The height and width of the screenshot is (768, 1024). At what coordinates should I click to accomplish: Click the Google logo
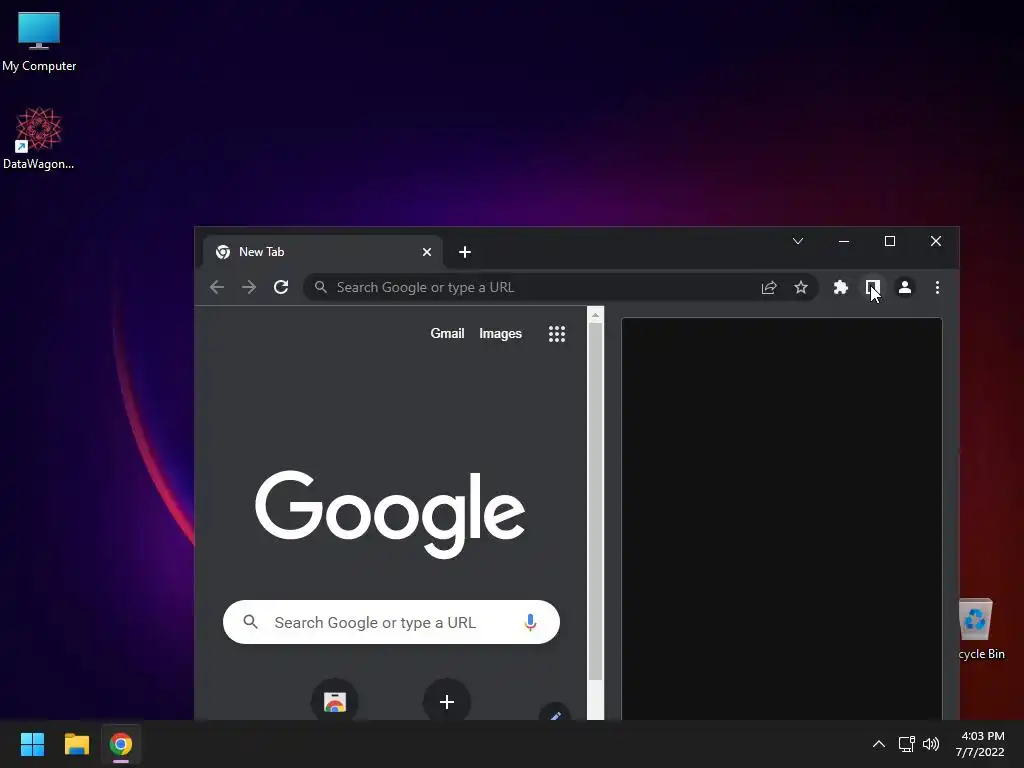[390, 514]
